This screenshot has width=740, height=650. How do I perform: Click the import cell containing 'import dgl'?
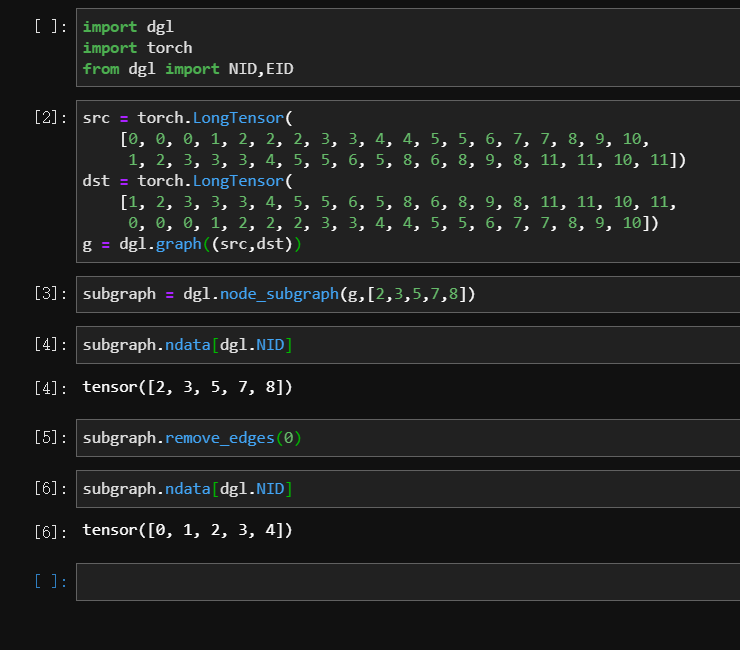[x=408, y=47]
